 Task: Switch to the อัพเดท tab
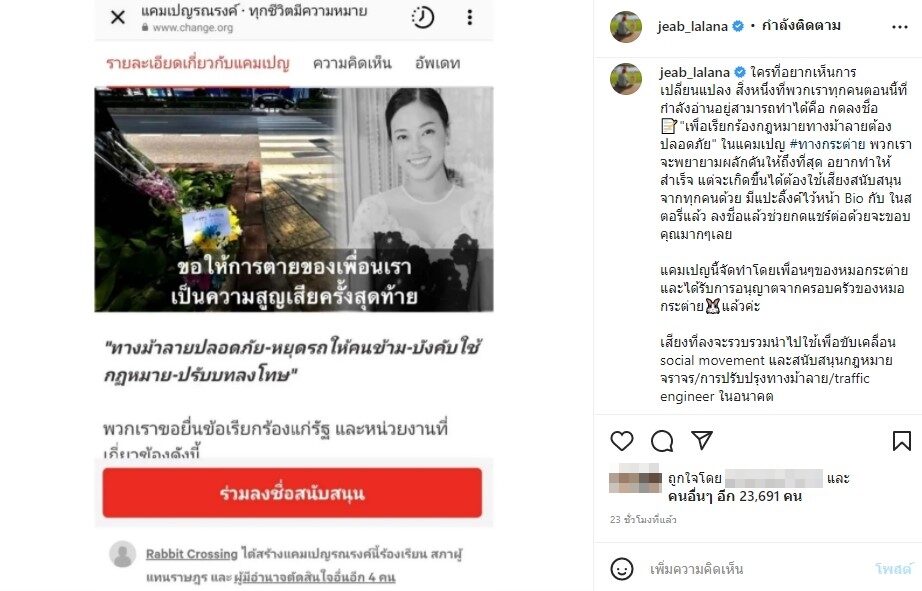coord(437,63)
